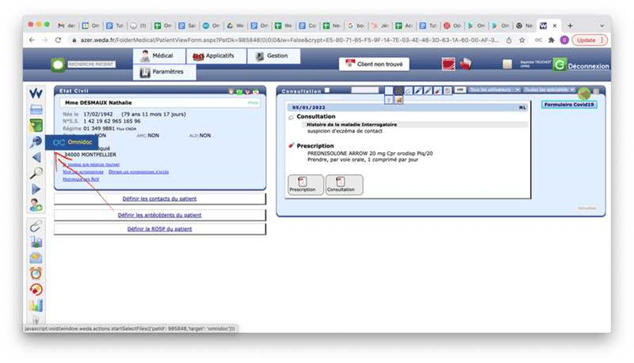Click the green round icon beside Recherche Patient
Screen dimensions: 634x363
[58, 65]
